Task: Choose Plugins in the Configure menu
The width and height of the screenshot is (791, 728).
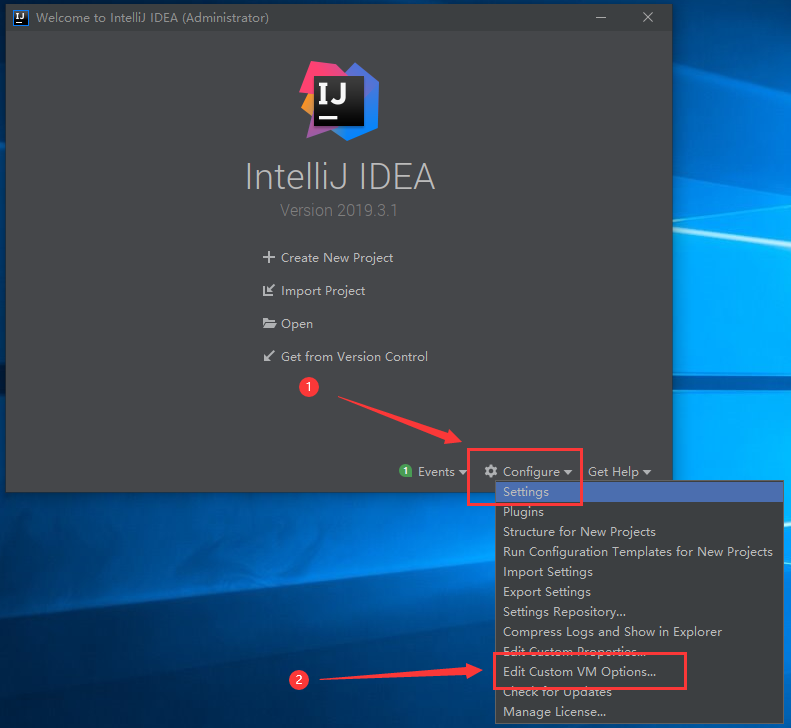Action: (523, 512)
